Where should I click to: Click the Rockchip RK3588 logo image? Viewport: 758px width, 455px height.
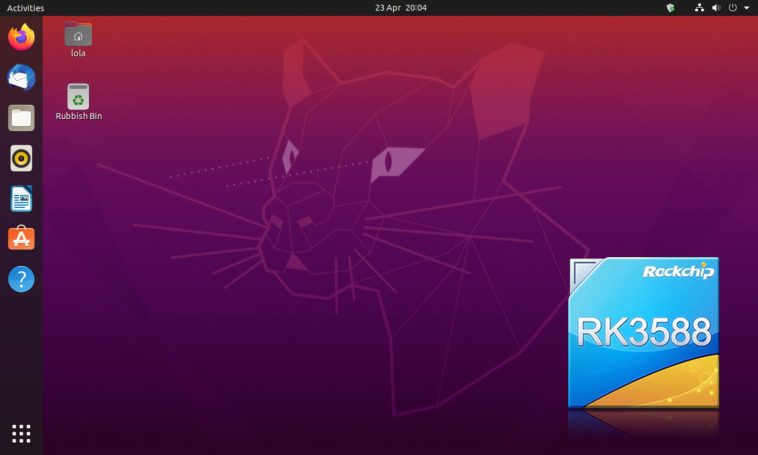coord(643,332)
